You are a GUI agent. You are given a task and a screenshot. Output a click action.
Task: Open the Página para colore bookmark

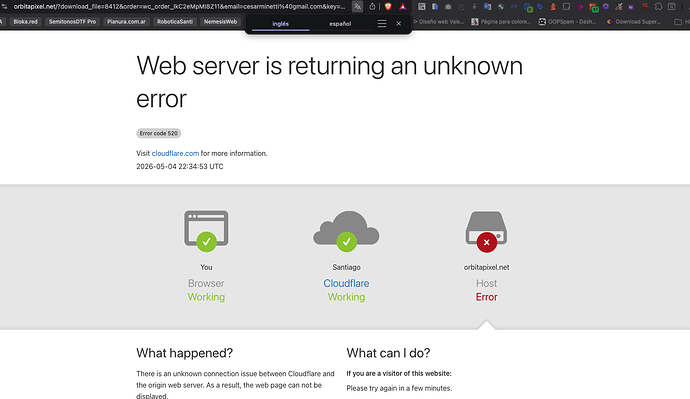pyautogui.click(x=501, y=22)
